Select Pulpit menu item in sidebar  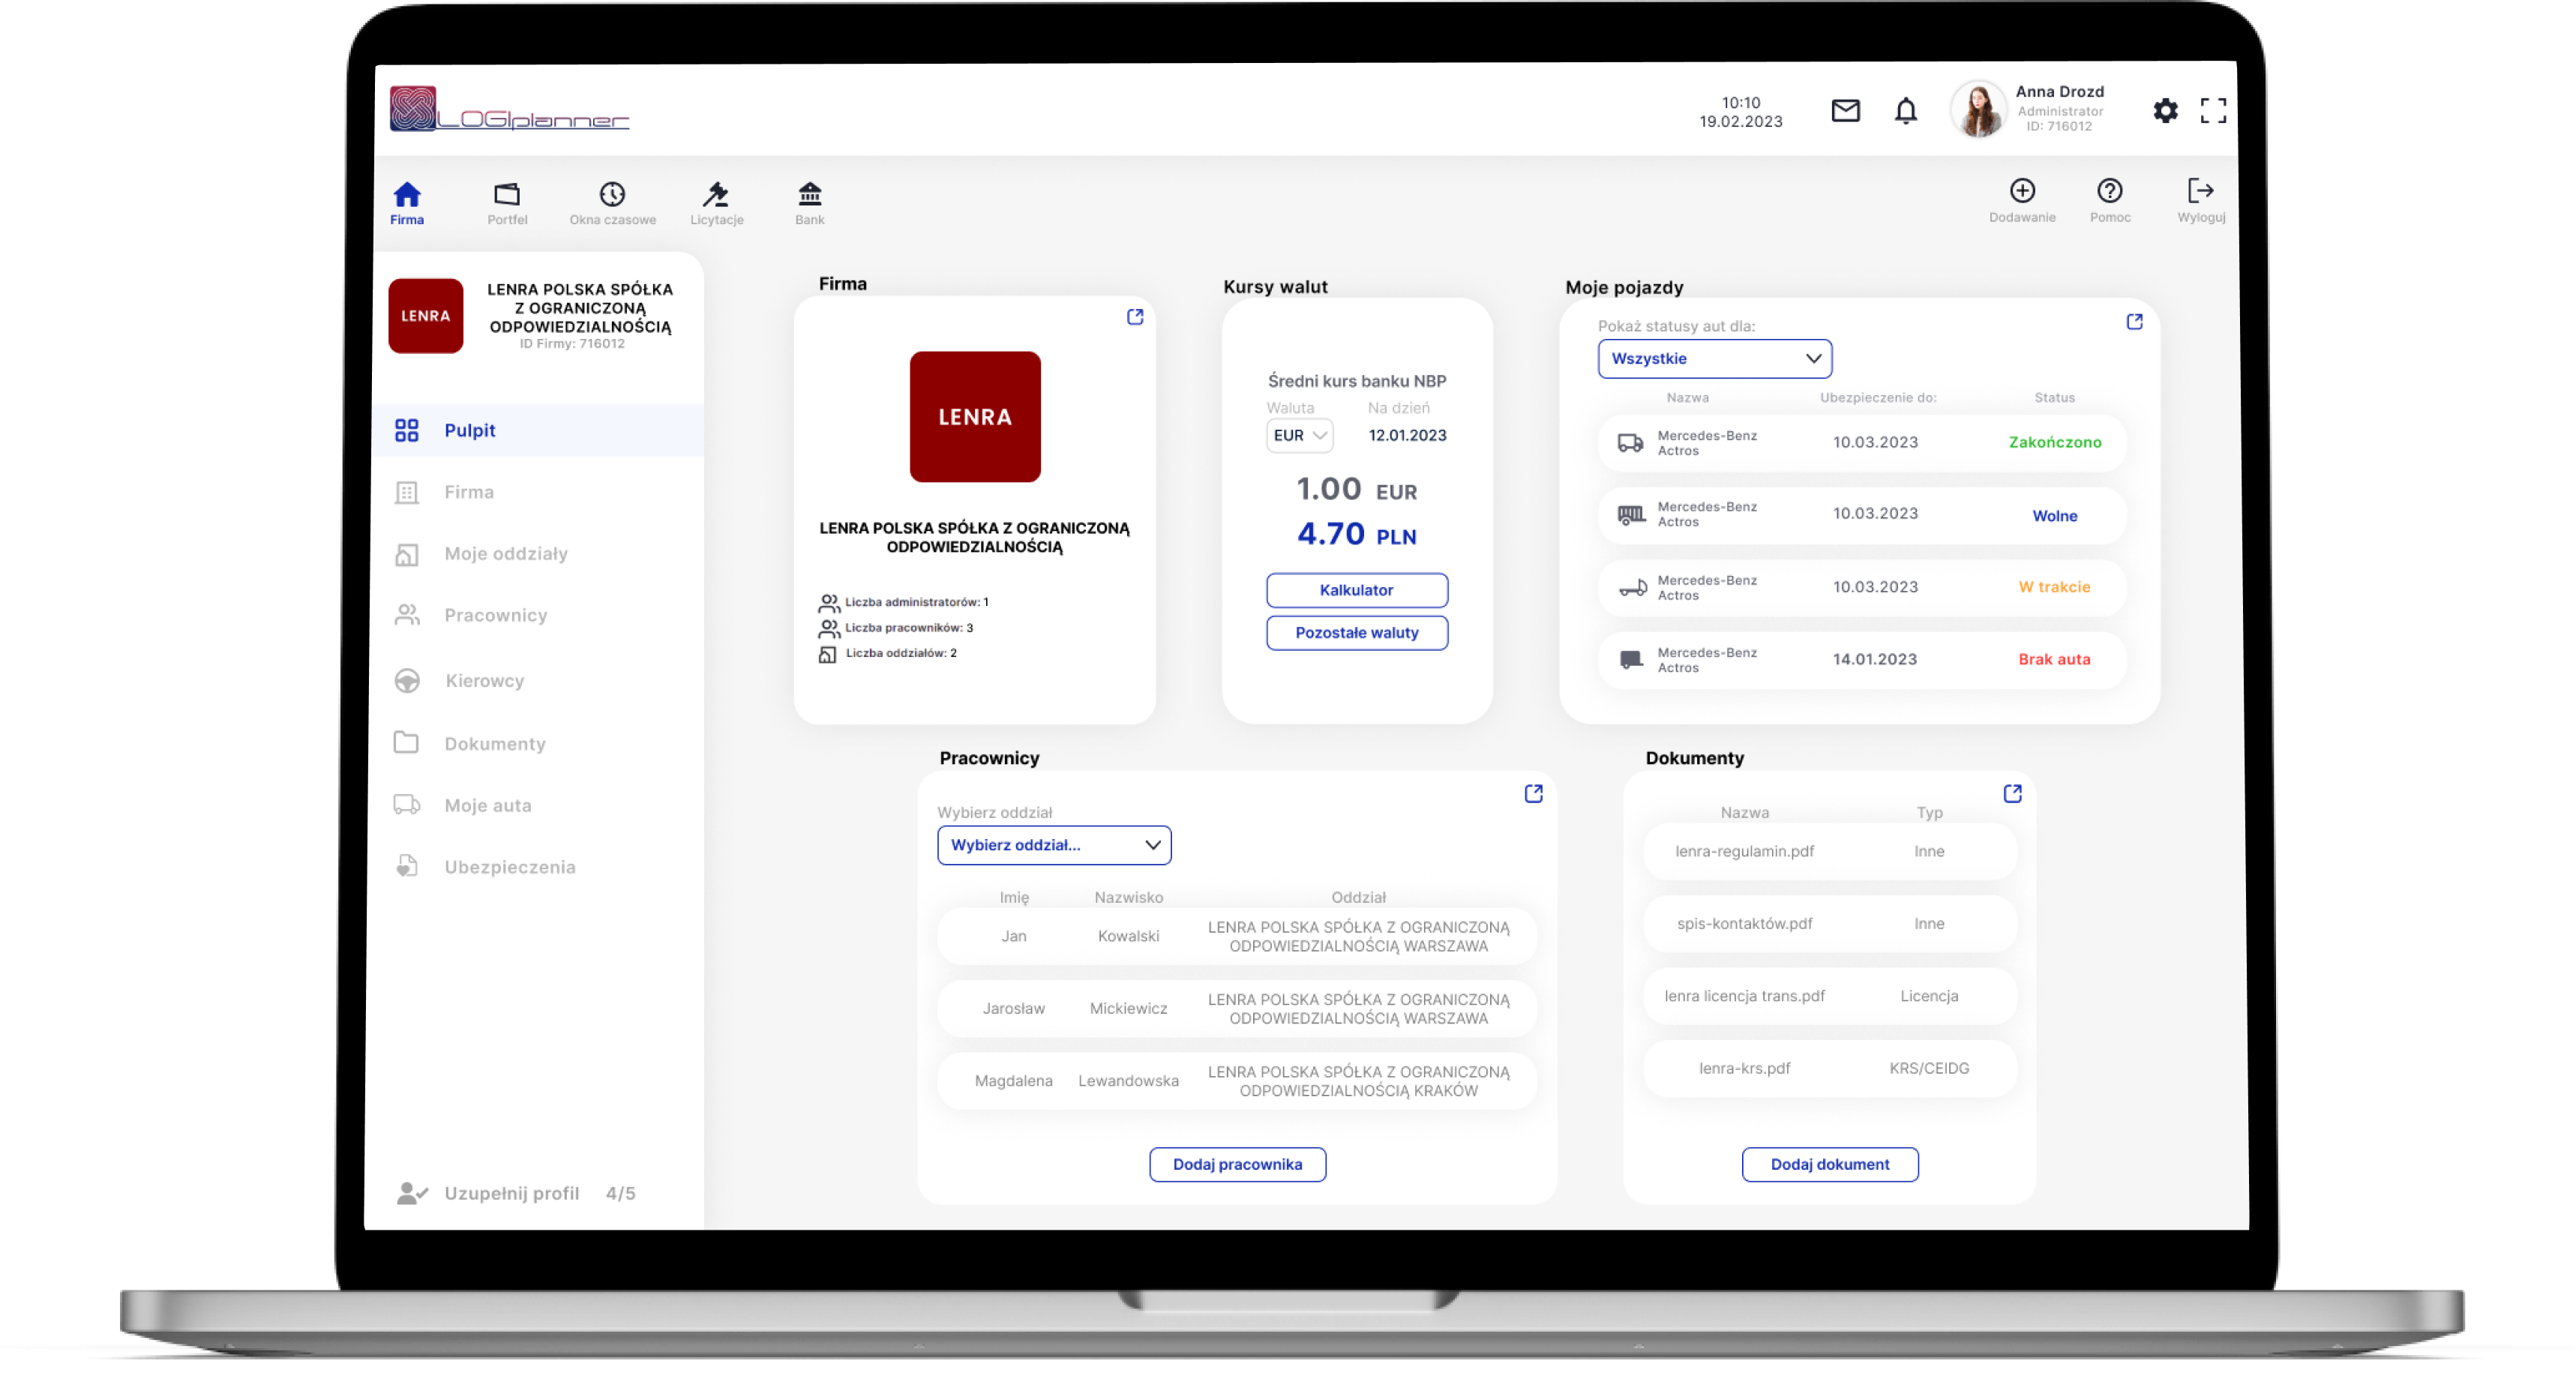(472, 430)
